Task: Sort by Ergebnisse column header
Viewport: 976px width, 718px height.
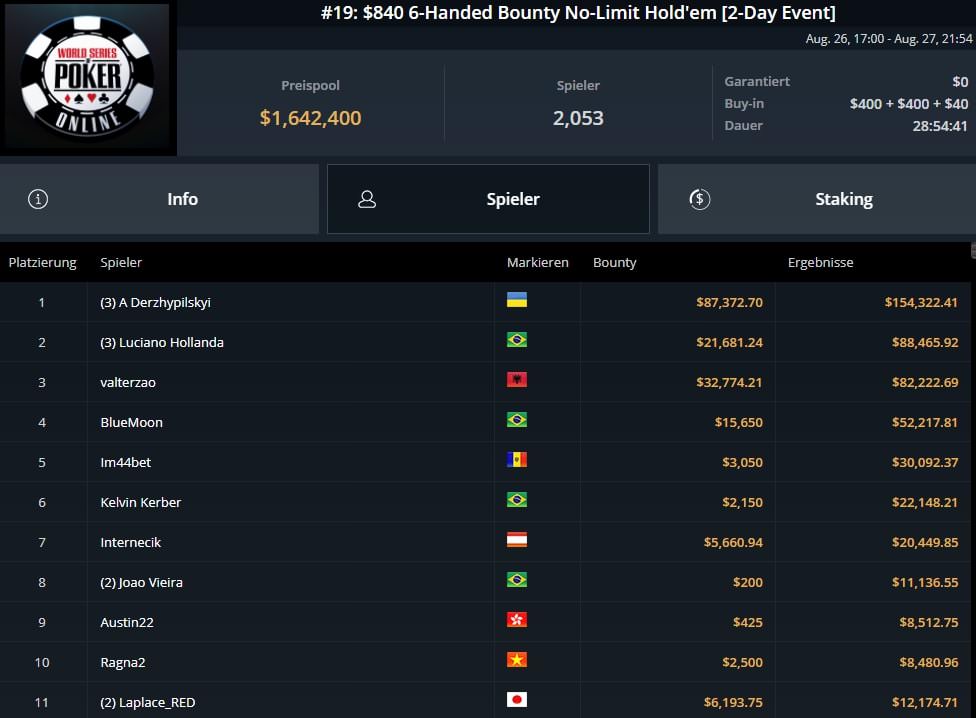Action: point(820,262)
